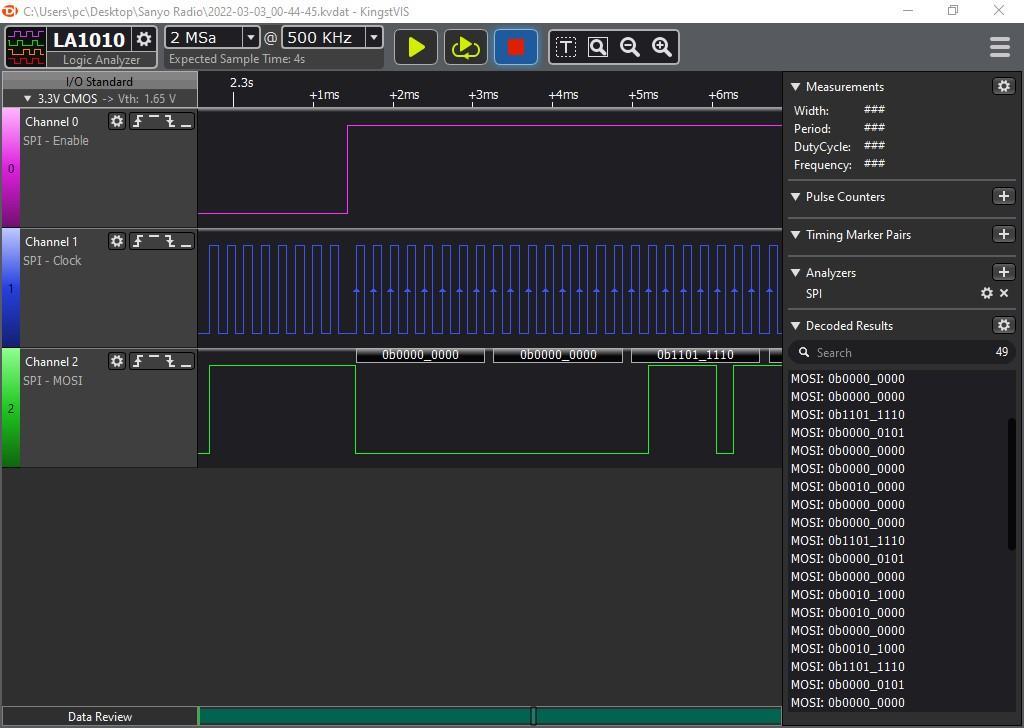Viewport: 1024px width, 728px height.
Task: Add a new analyzer with plus button
Action: click(1004, 272)
